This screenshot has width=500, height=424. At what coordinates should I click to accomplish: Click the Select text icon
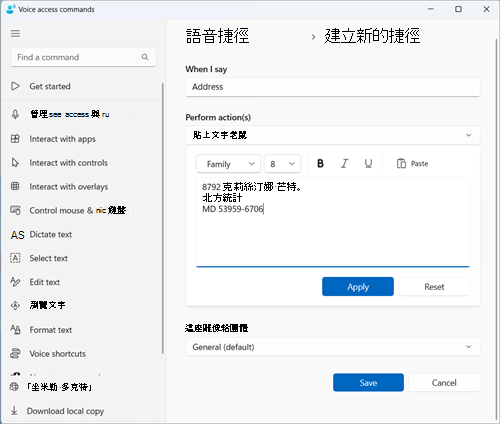click(x=15, y=258)
